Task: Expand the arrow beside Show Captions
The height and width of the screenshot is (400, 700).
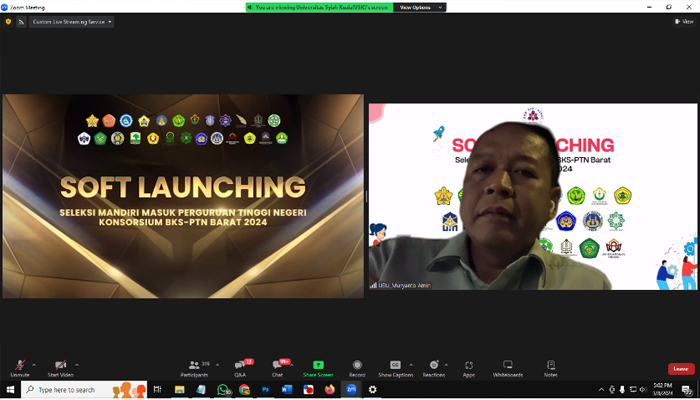Action: click(x=411, y=365)
